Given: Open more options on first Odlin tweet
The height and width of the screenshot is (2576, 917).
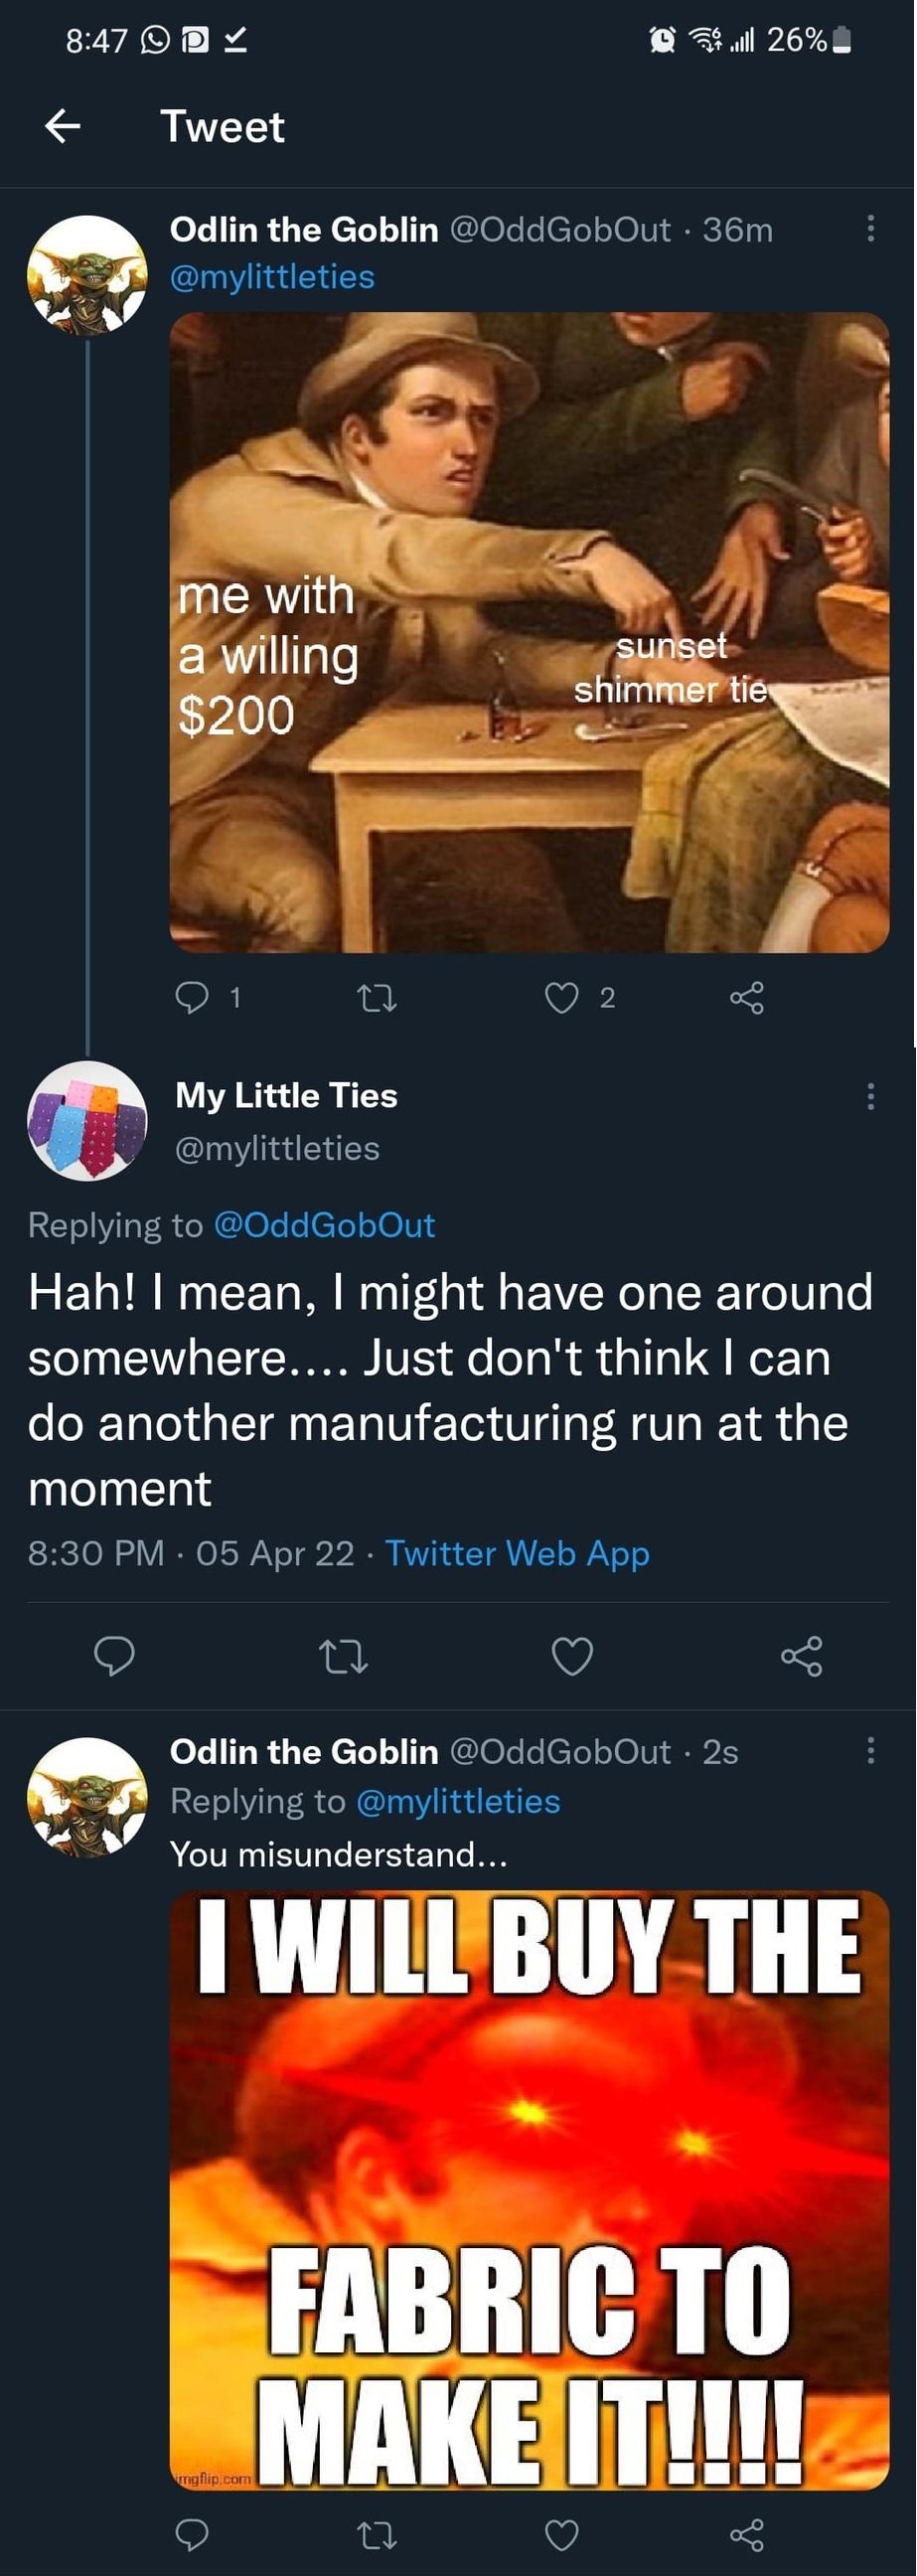Looking at the screenshot, I should (x=871, y=229).
